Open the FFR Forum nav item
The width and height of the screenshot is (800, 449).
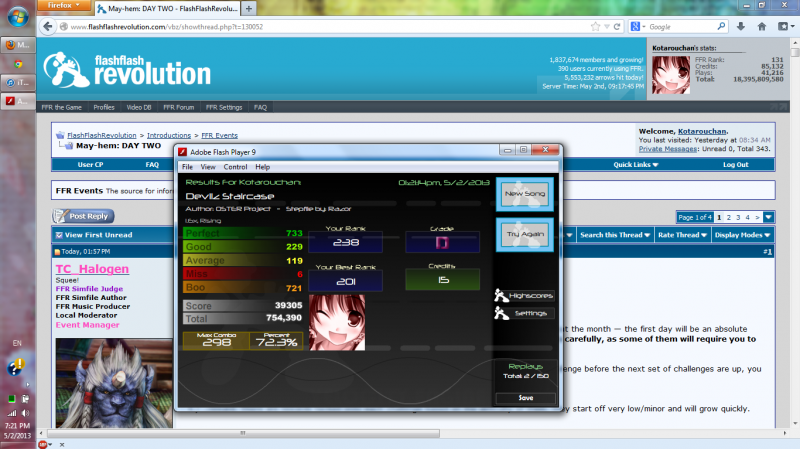tap(179, 107)
